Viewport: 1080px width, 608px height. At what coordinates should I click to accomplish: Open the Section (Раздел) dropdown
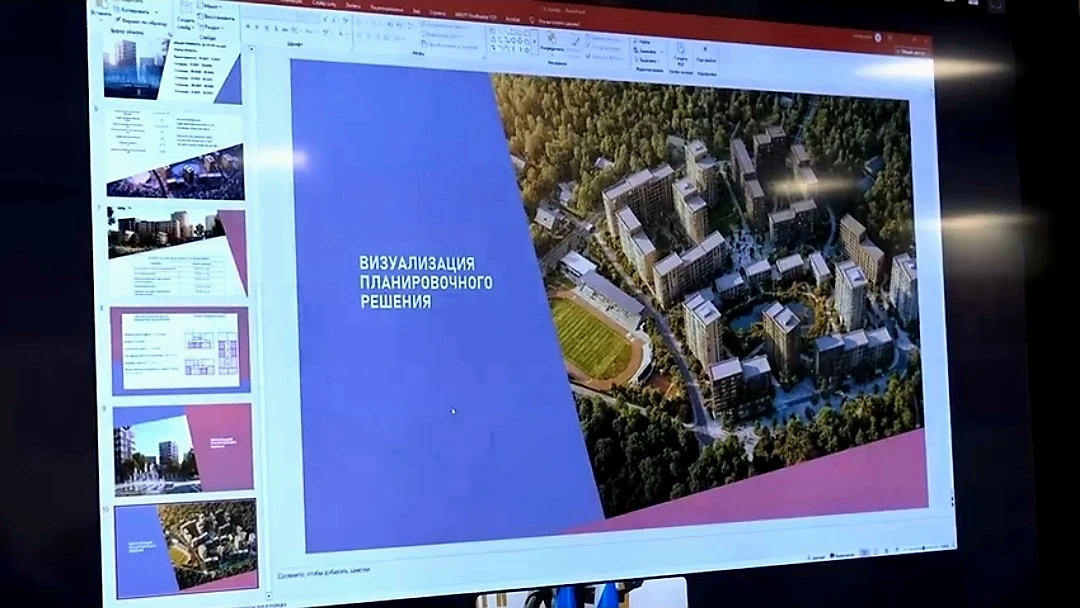click(x=211, y=28)
